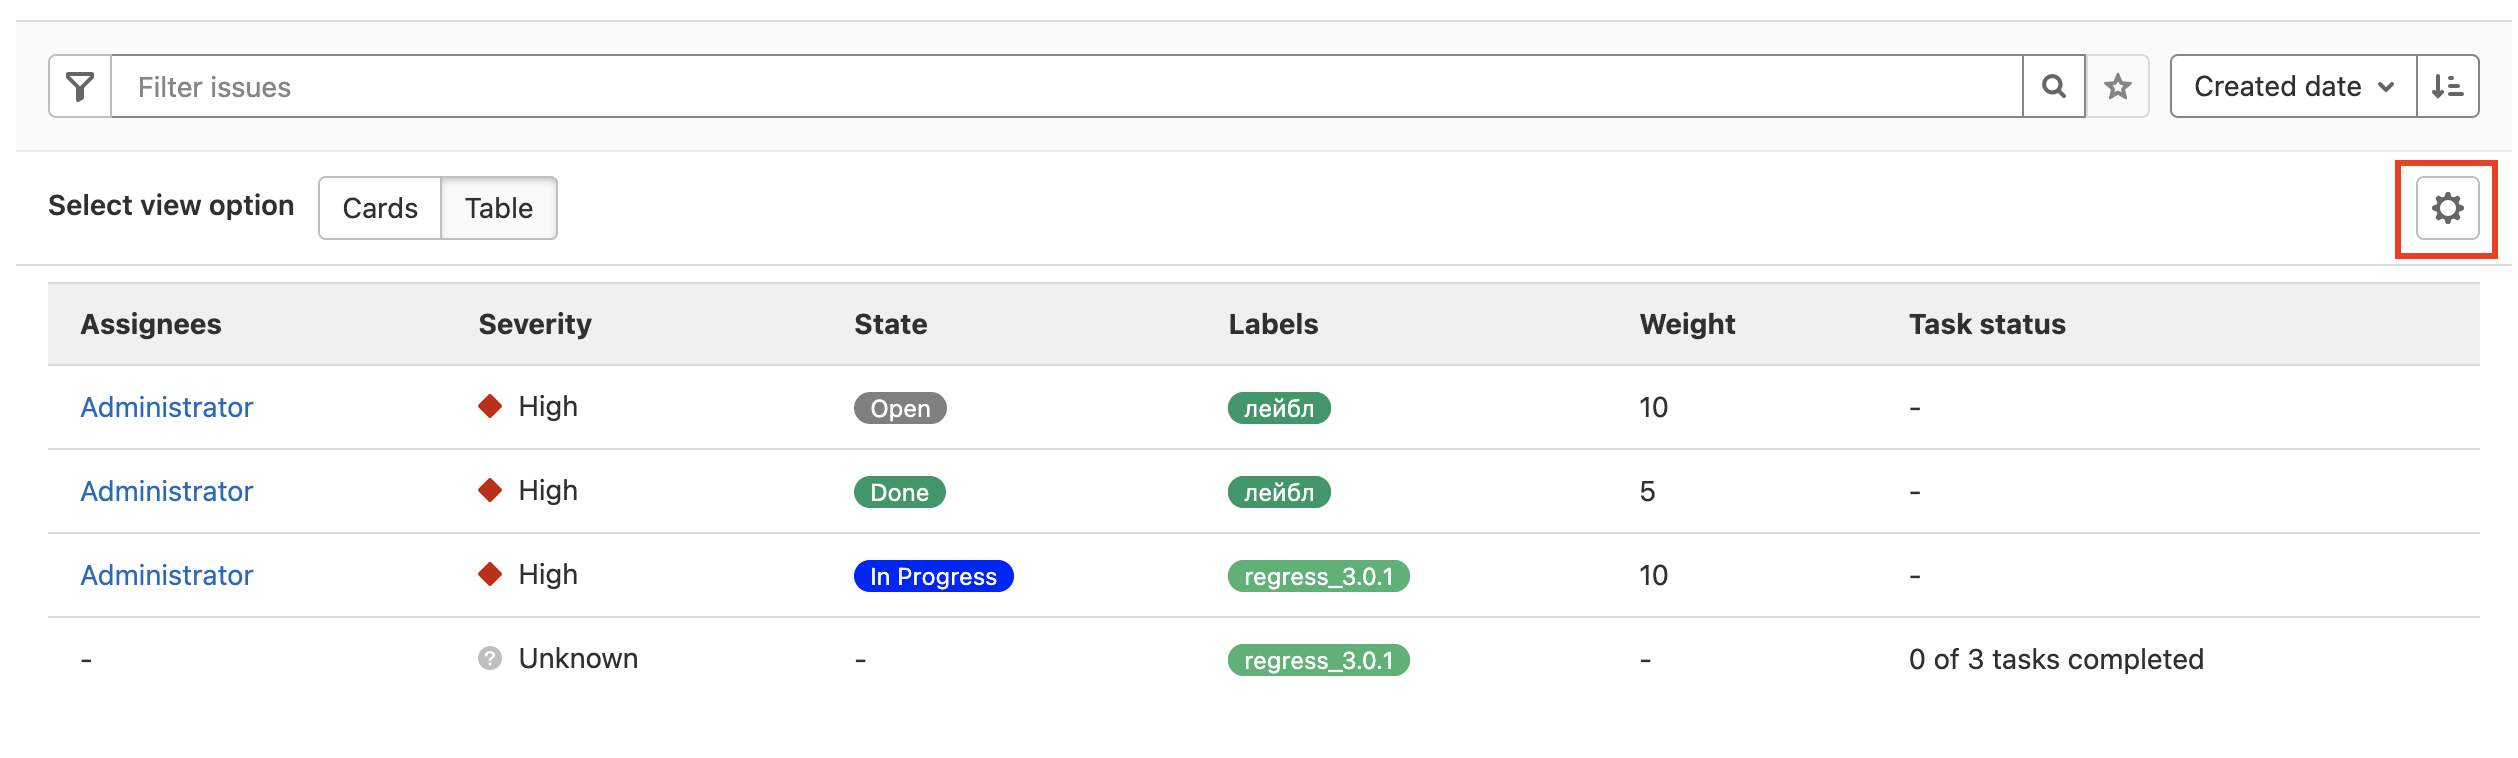Click the filter funnel icon

[x=80, y=87]
